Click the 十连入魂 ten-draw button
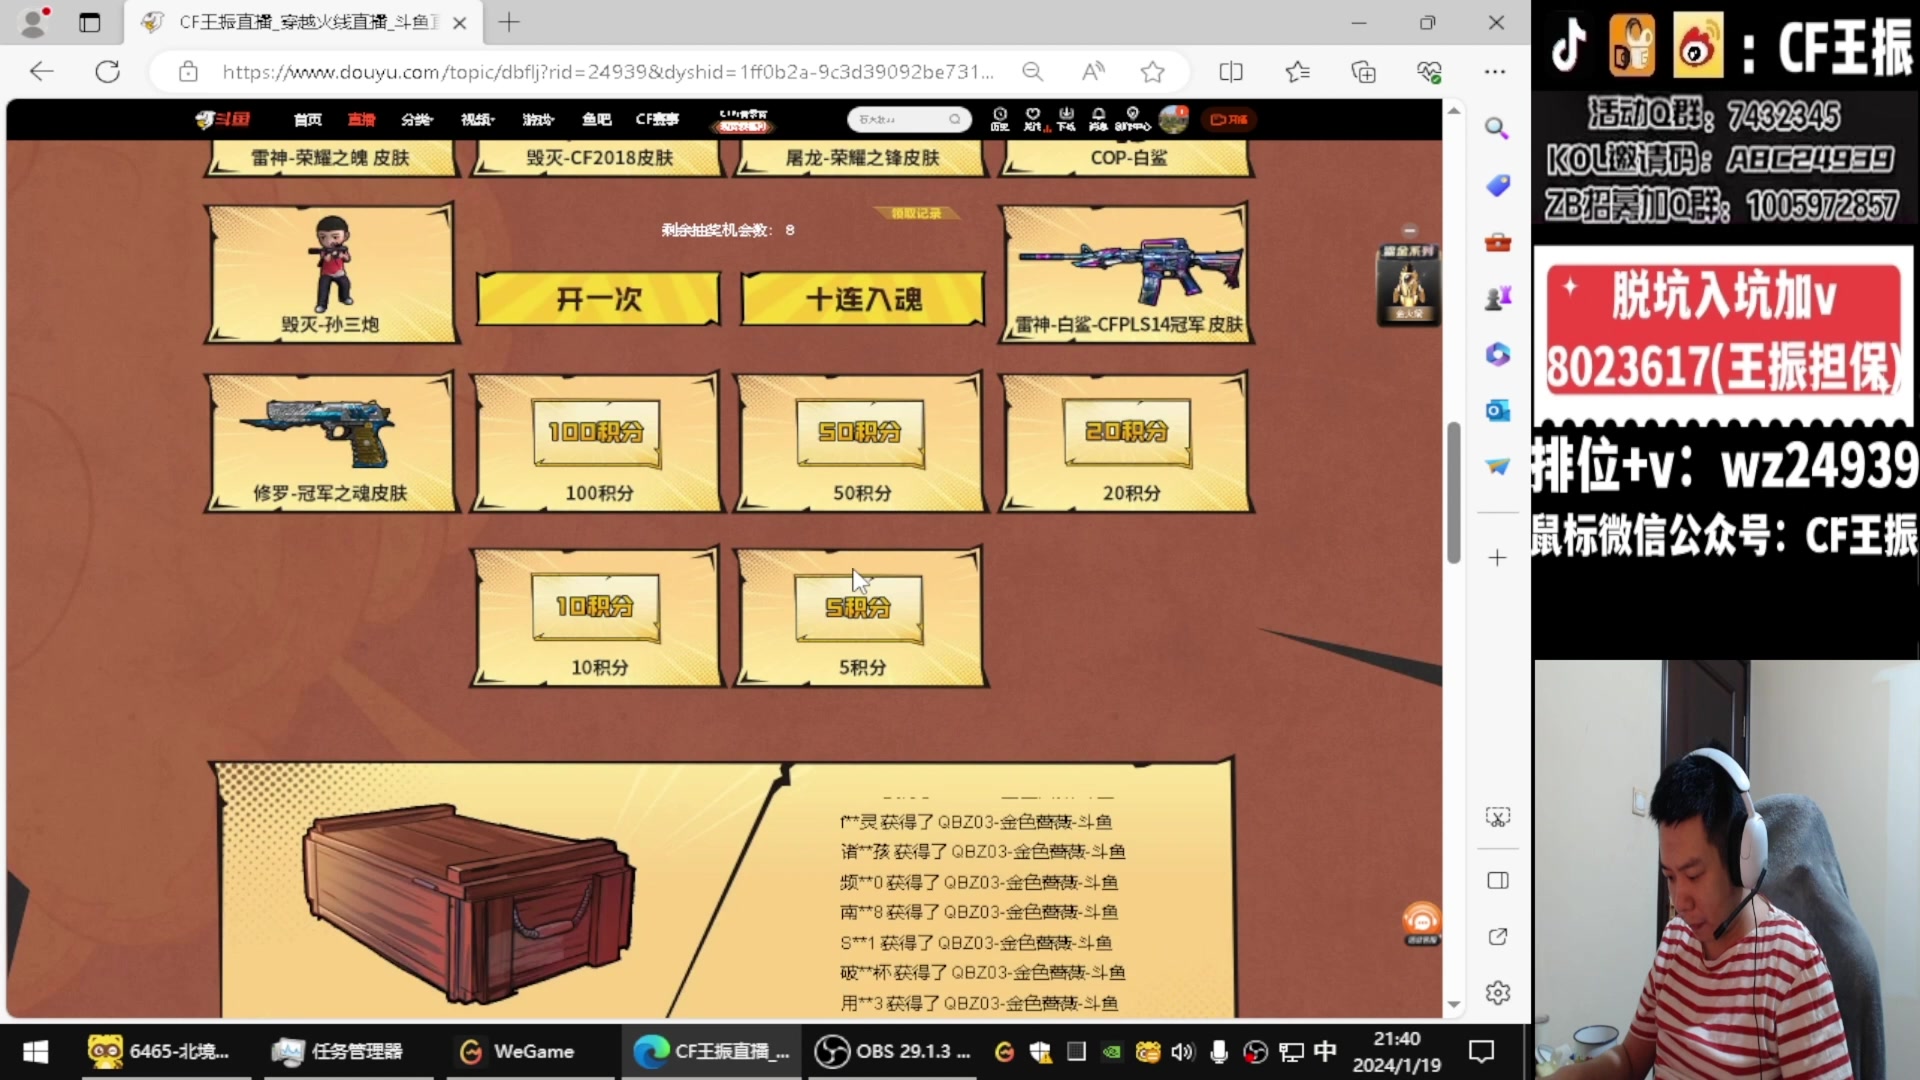 (x=862, y=299)
